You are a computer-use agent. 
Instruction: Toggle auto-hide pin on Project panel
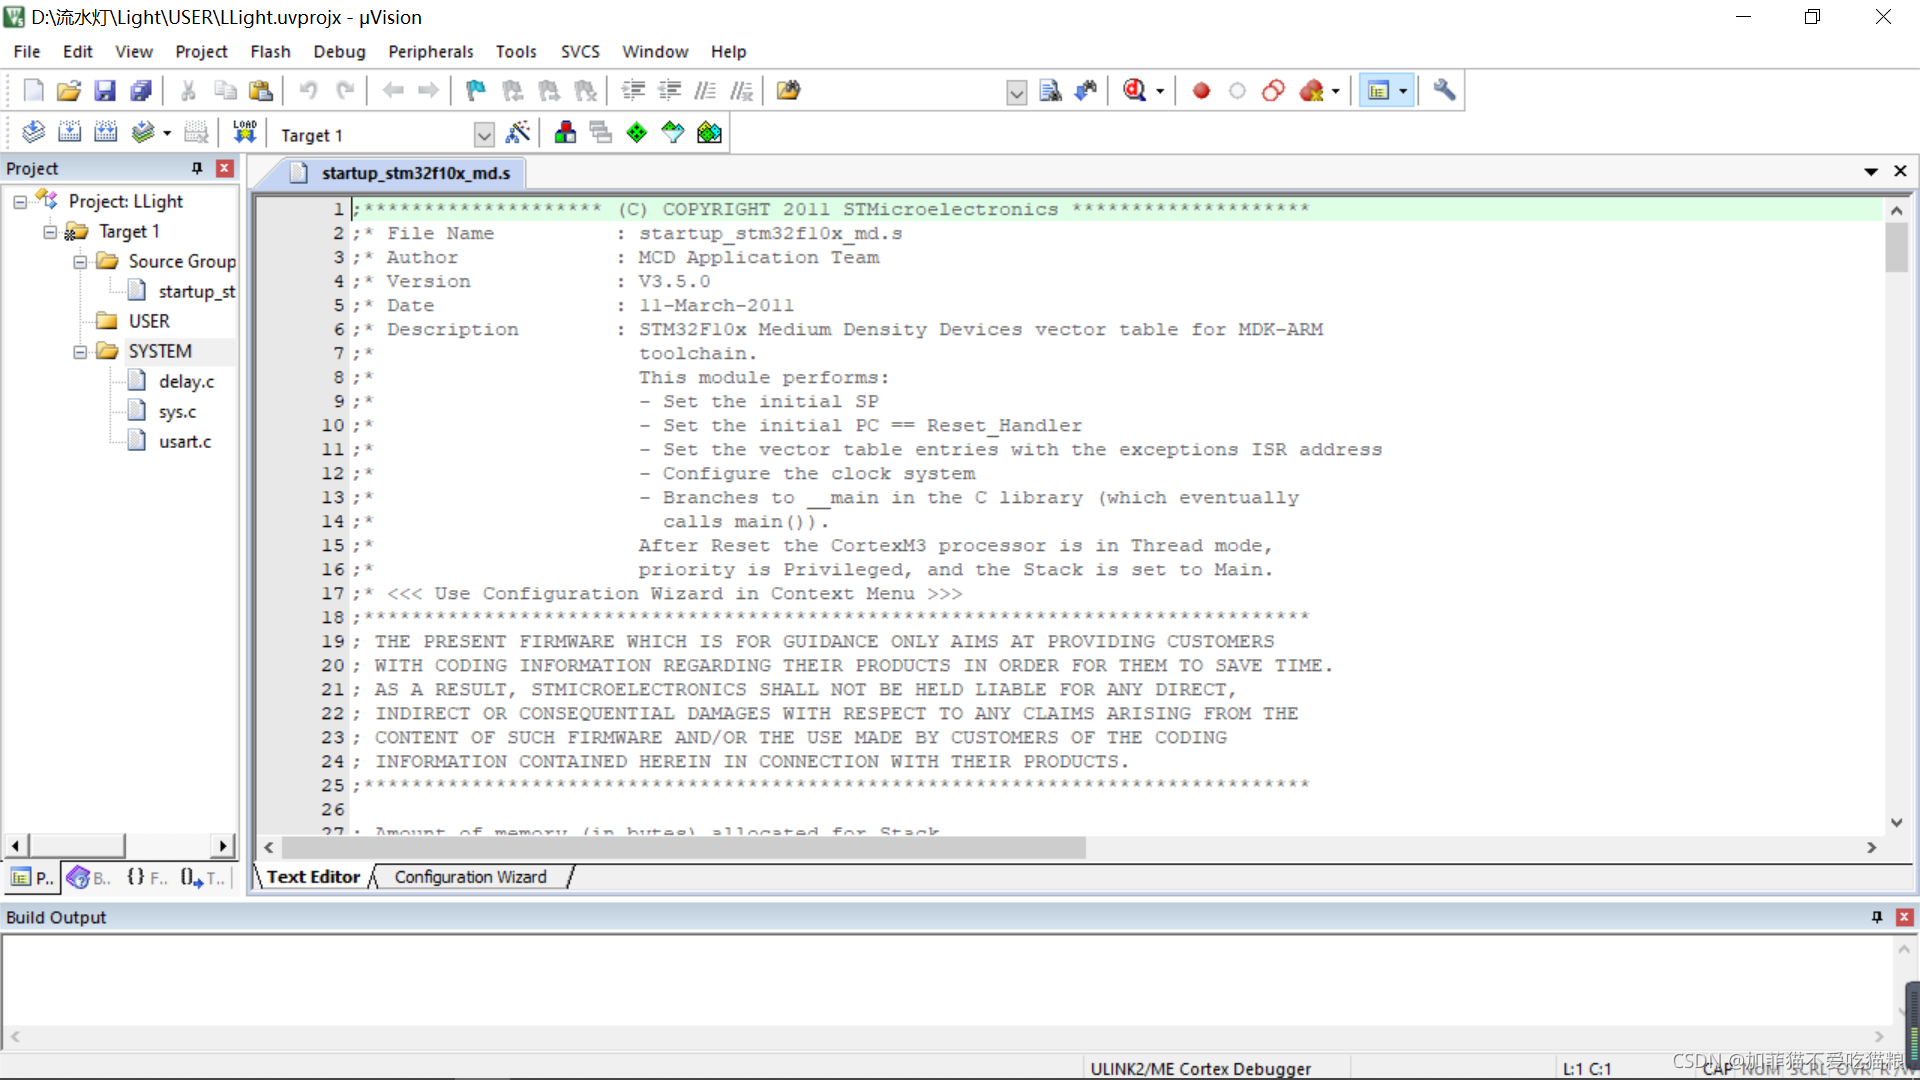197,168
